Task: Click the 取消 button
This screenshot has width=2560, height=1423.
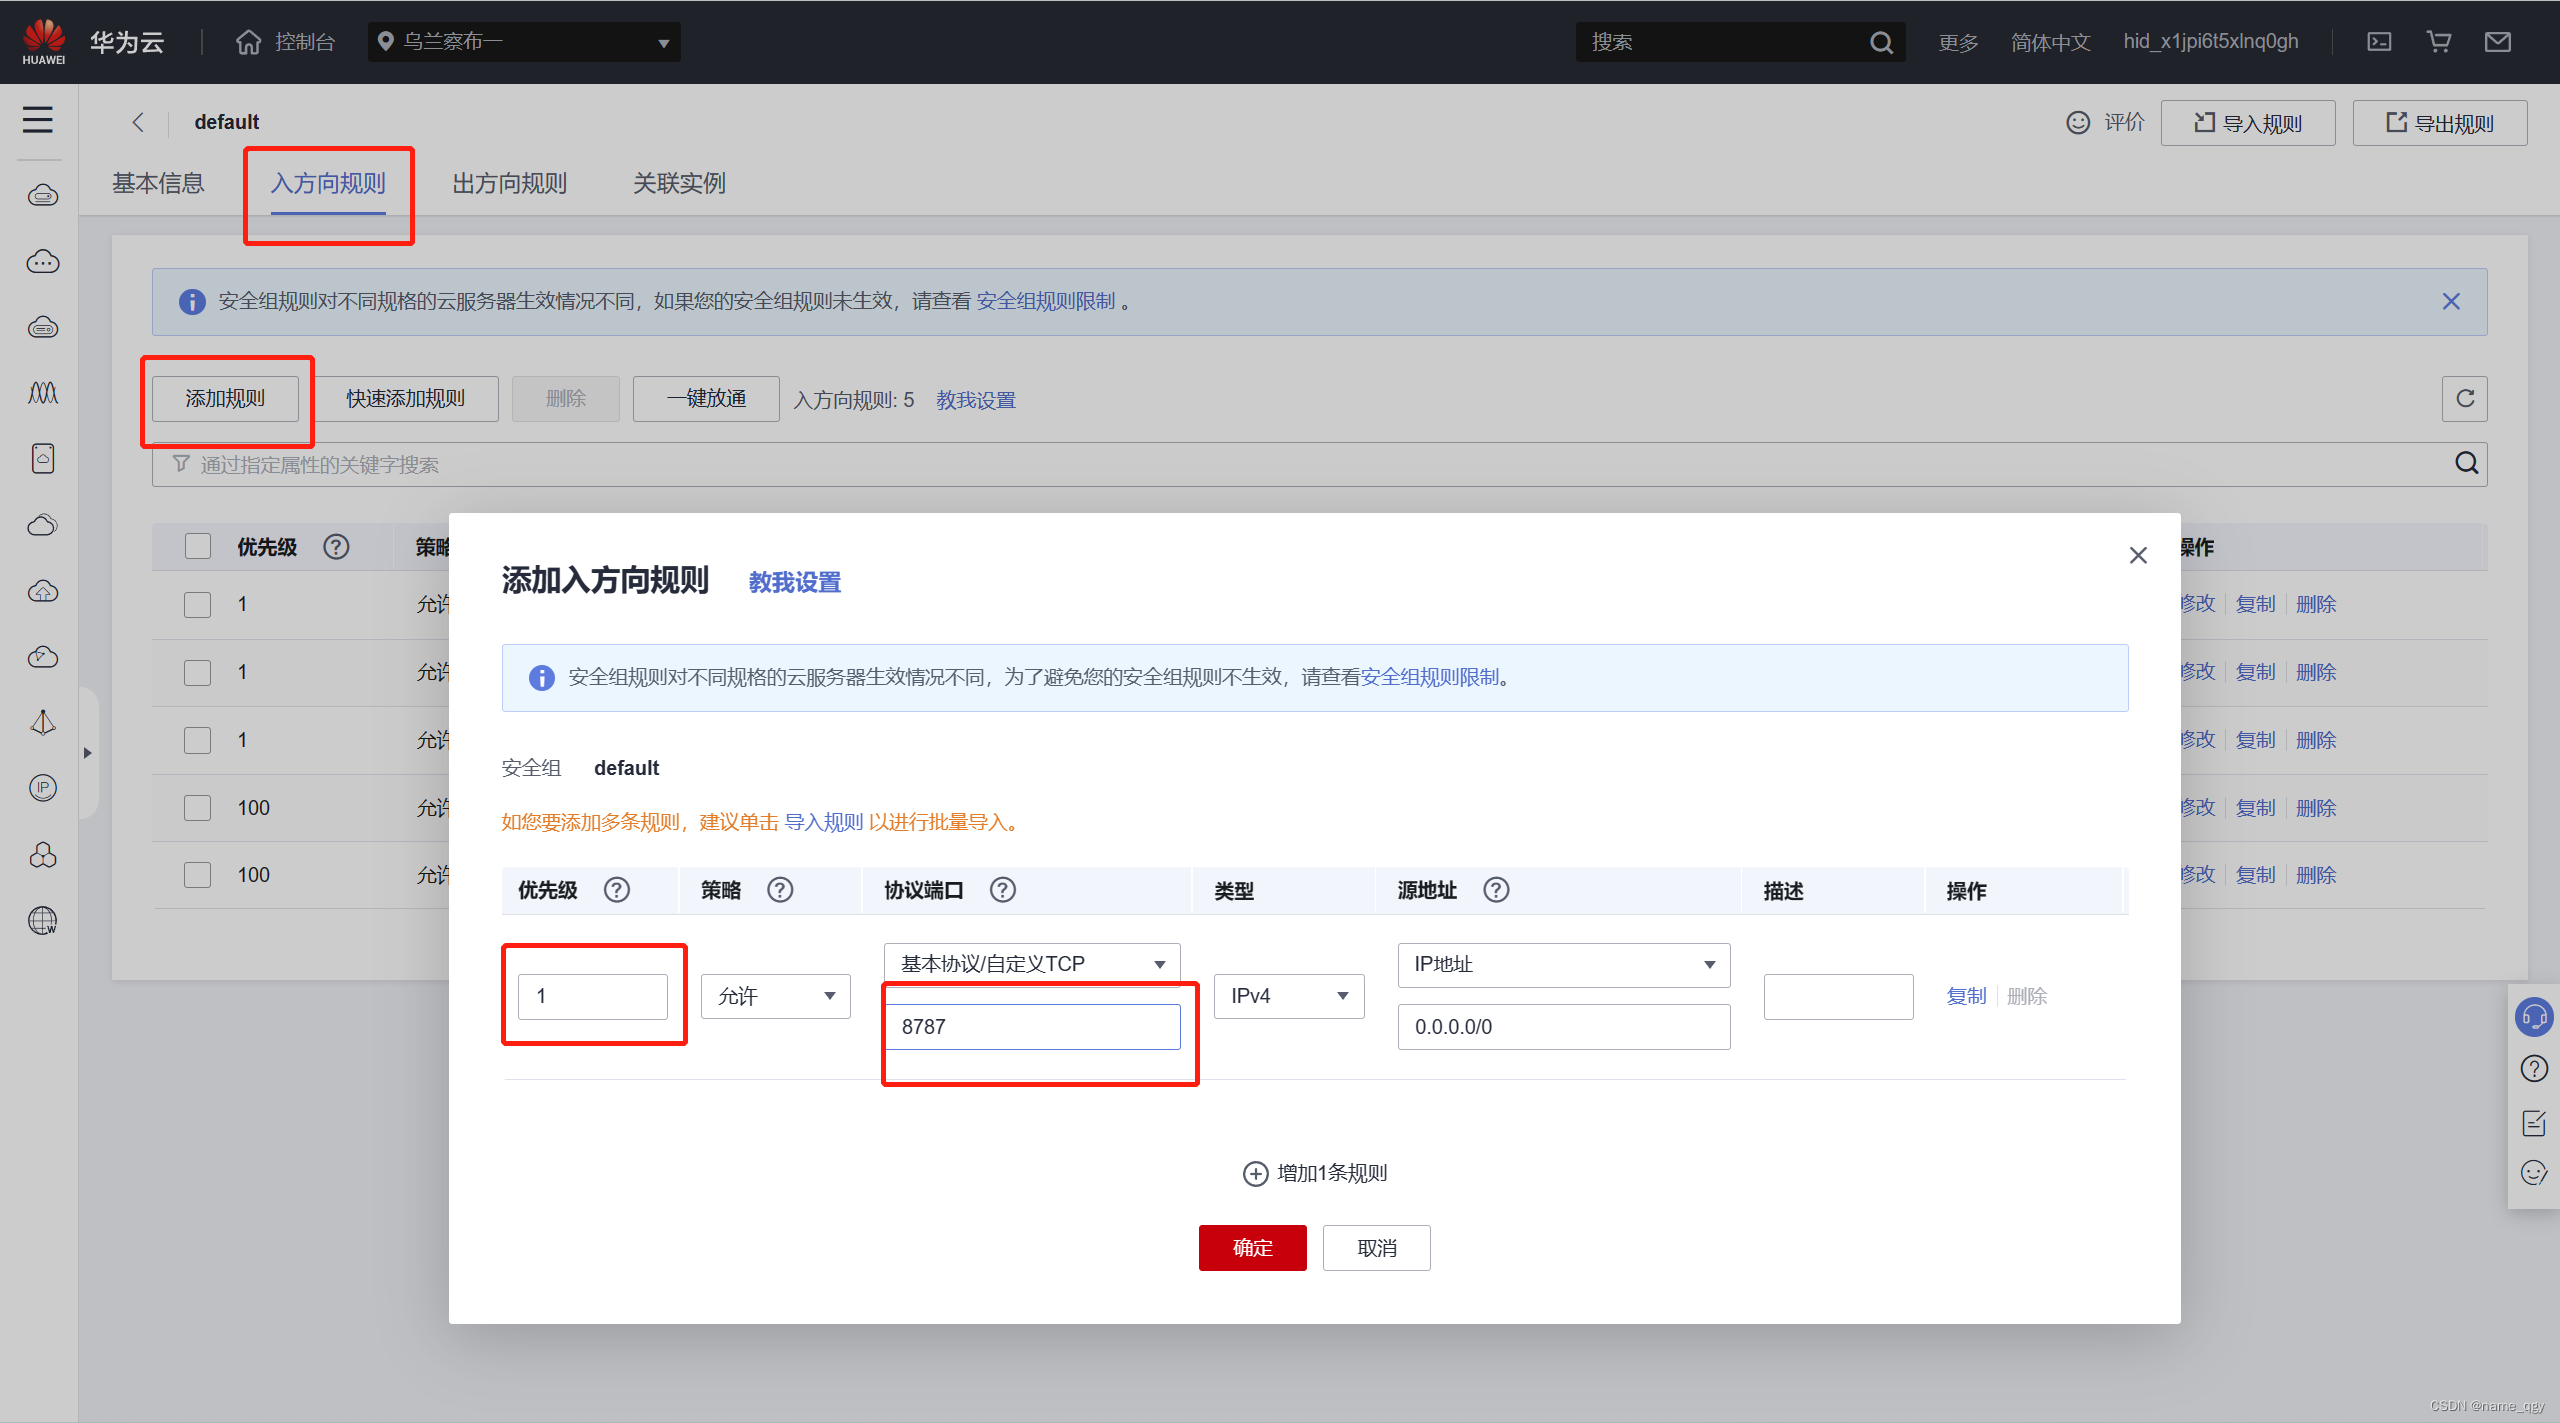Action: 1376,1248
